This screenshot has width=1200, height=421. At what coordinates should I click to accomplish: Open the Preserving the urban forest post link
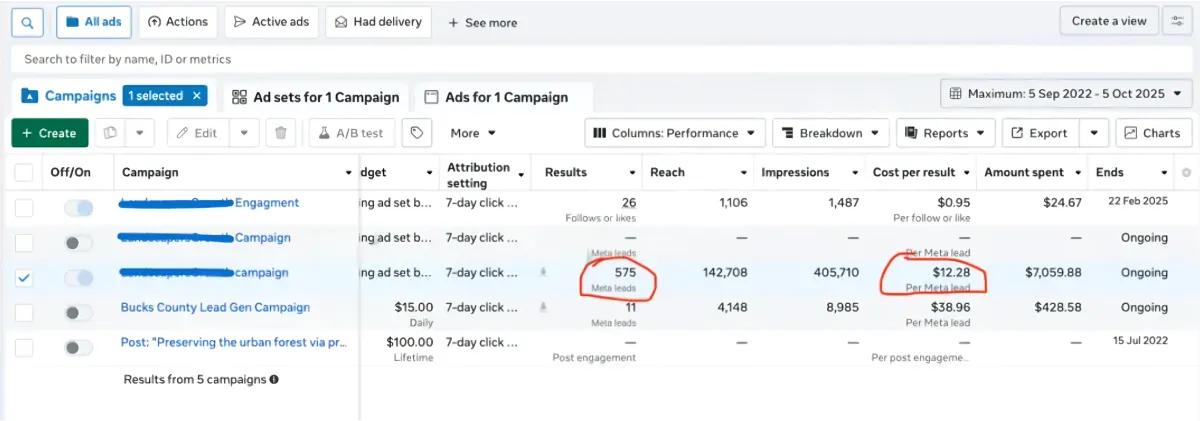[234, 343]
